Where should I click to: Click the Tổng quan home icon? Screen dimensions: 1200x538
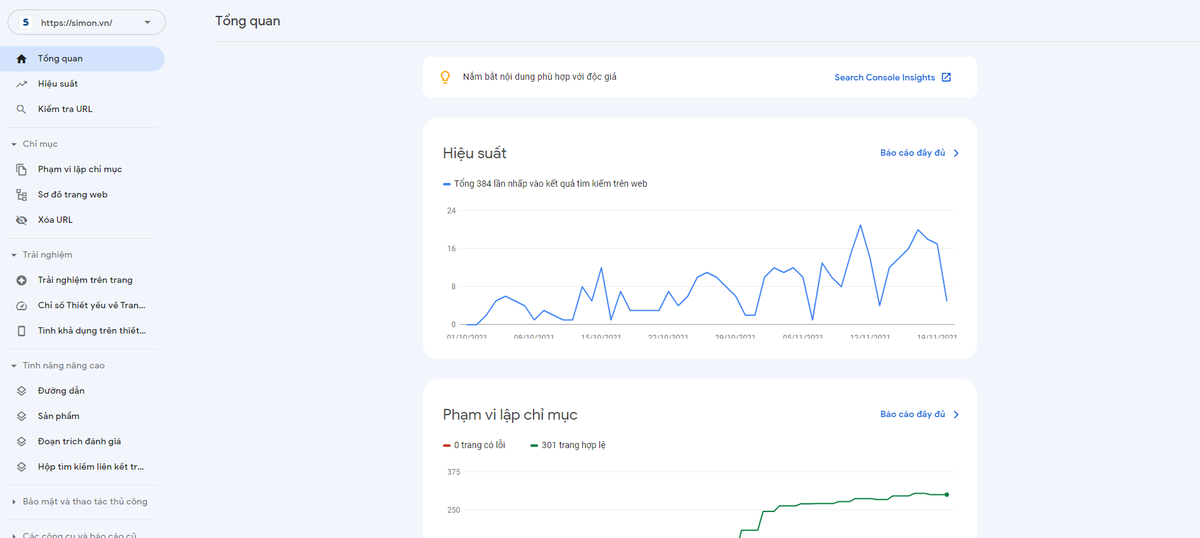click(x=21, y=59)
